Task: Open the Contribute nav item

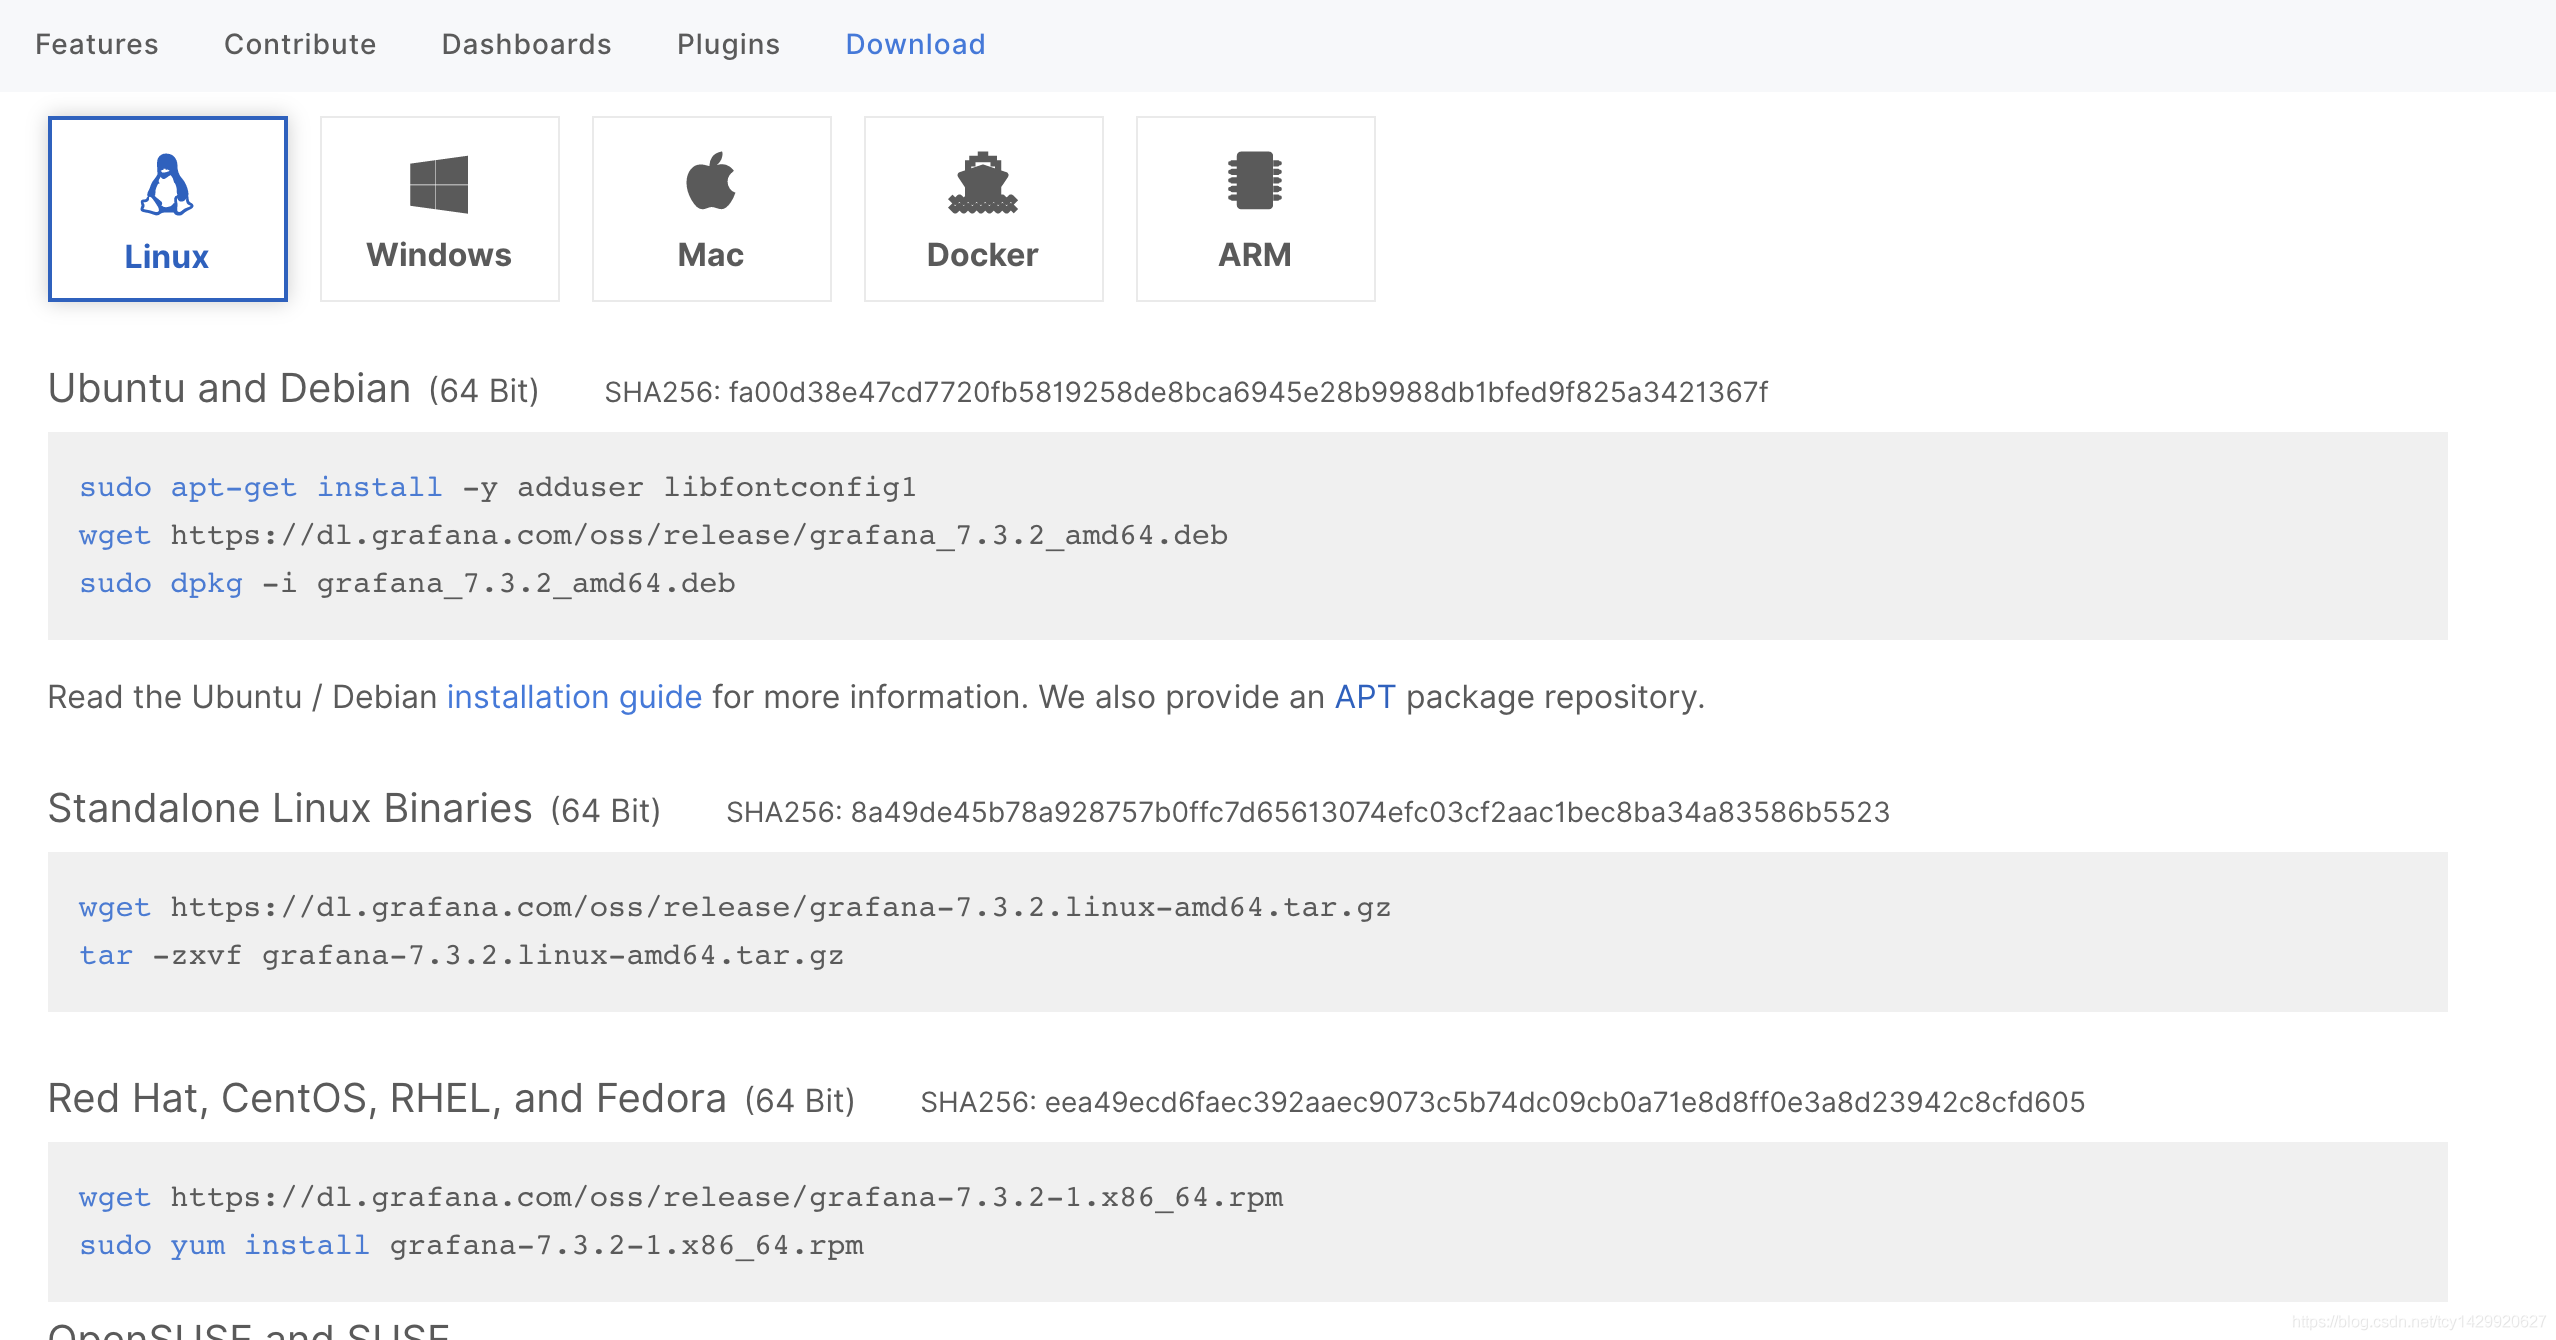Action: pos(300,44)
